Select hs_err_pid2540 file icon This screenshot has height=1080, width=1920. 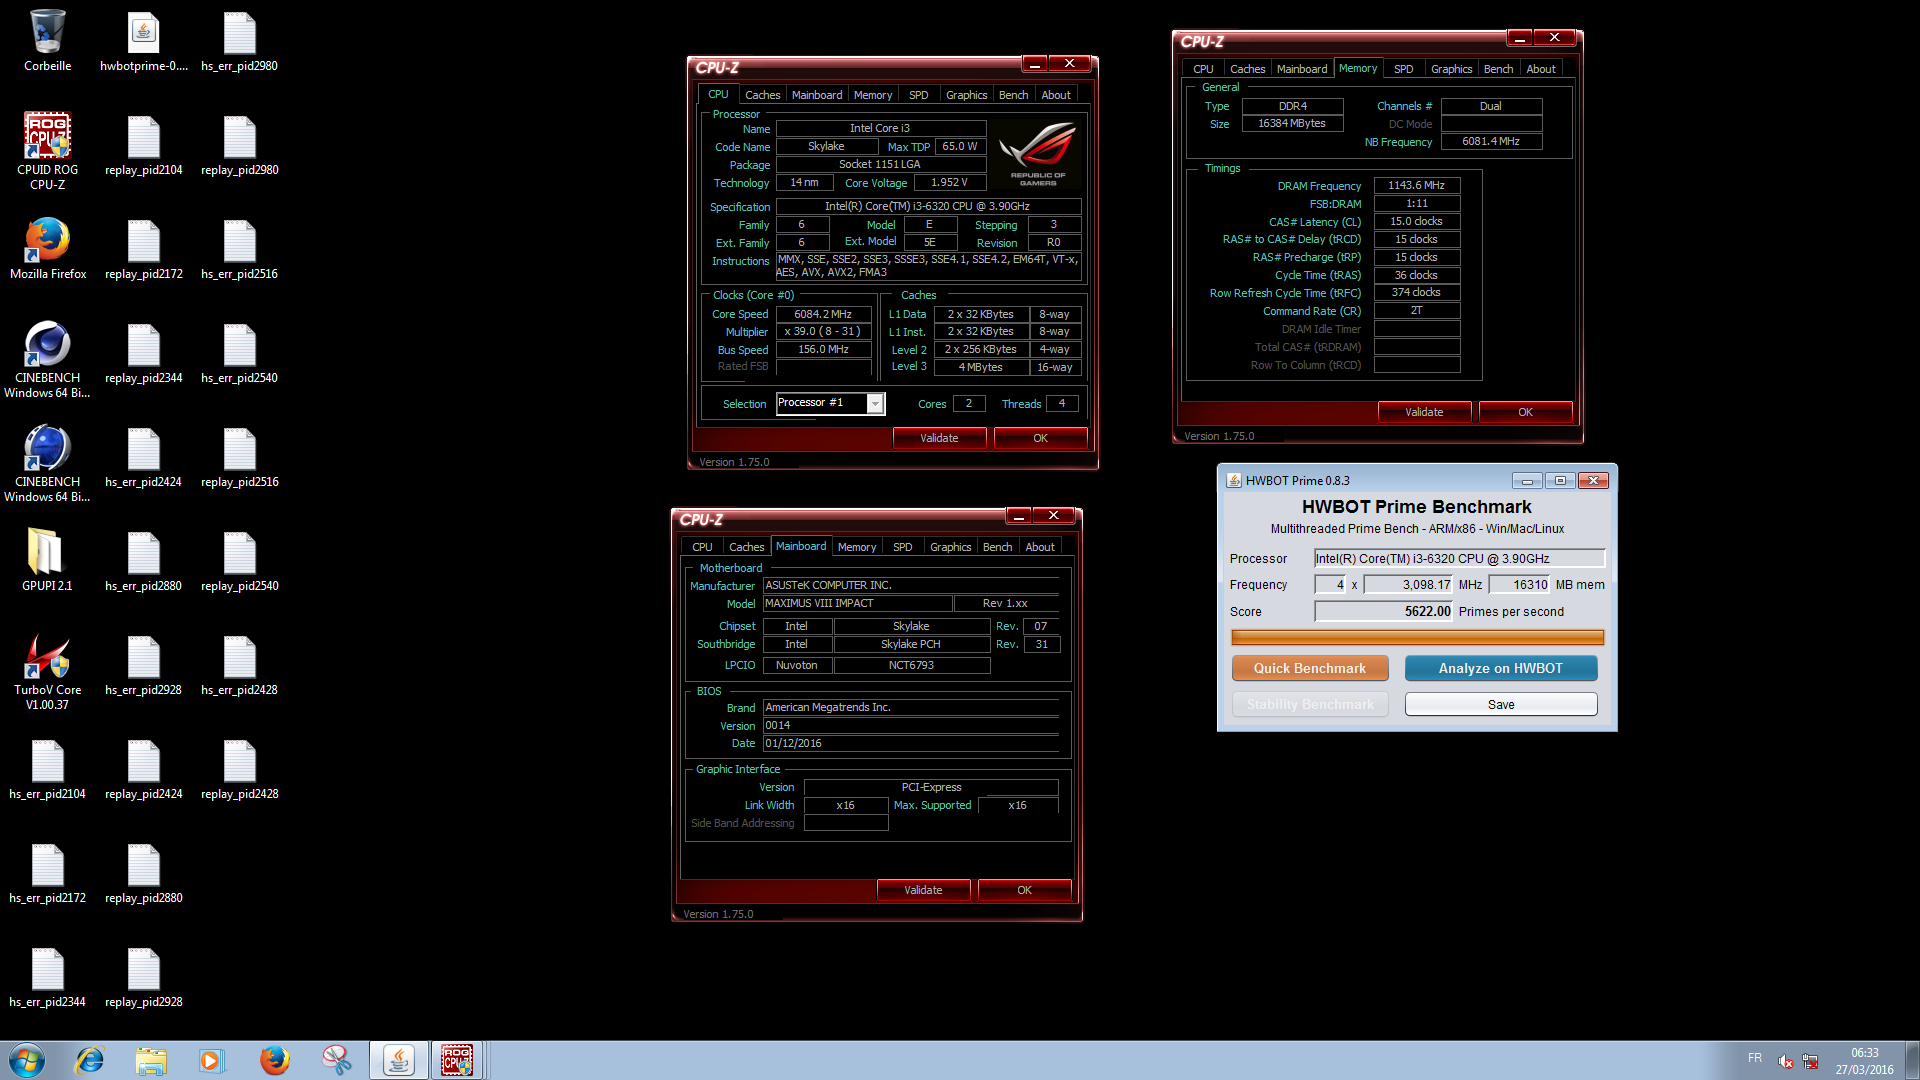239,354
